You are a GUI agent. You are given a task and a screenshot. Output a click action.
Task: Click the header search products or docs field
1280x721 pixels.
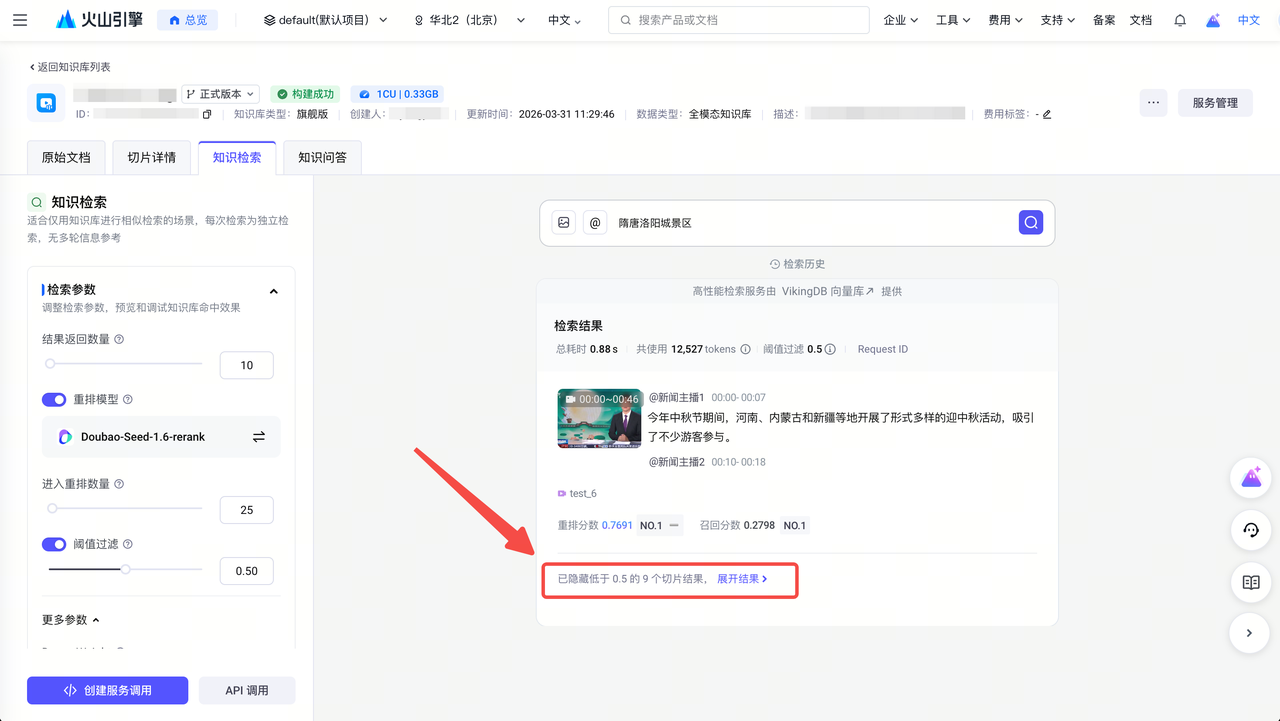pos(738,20)
